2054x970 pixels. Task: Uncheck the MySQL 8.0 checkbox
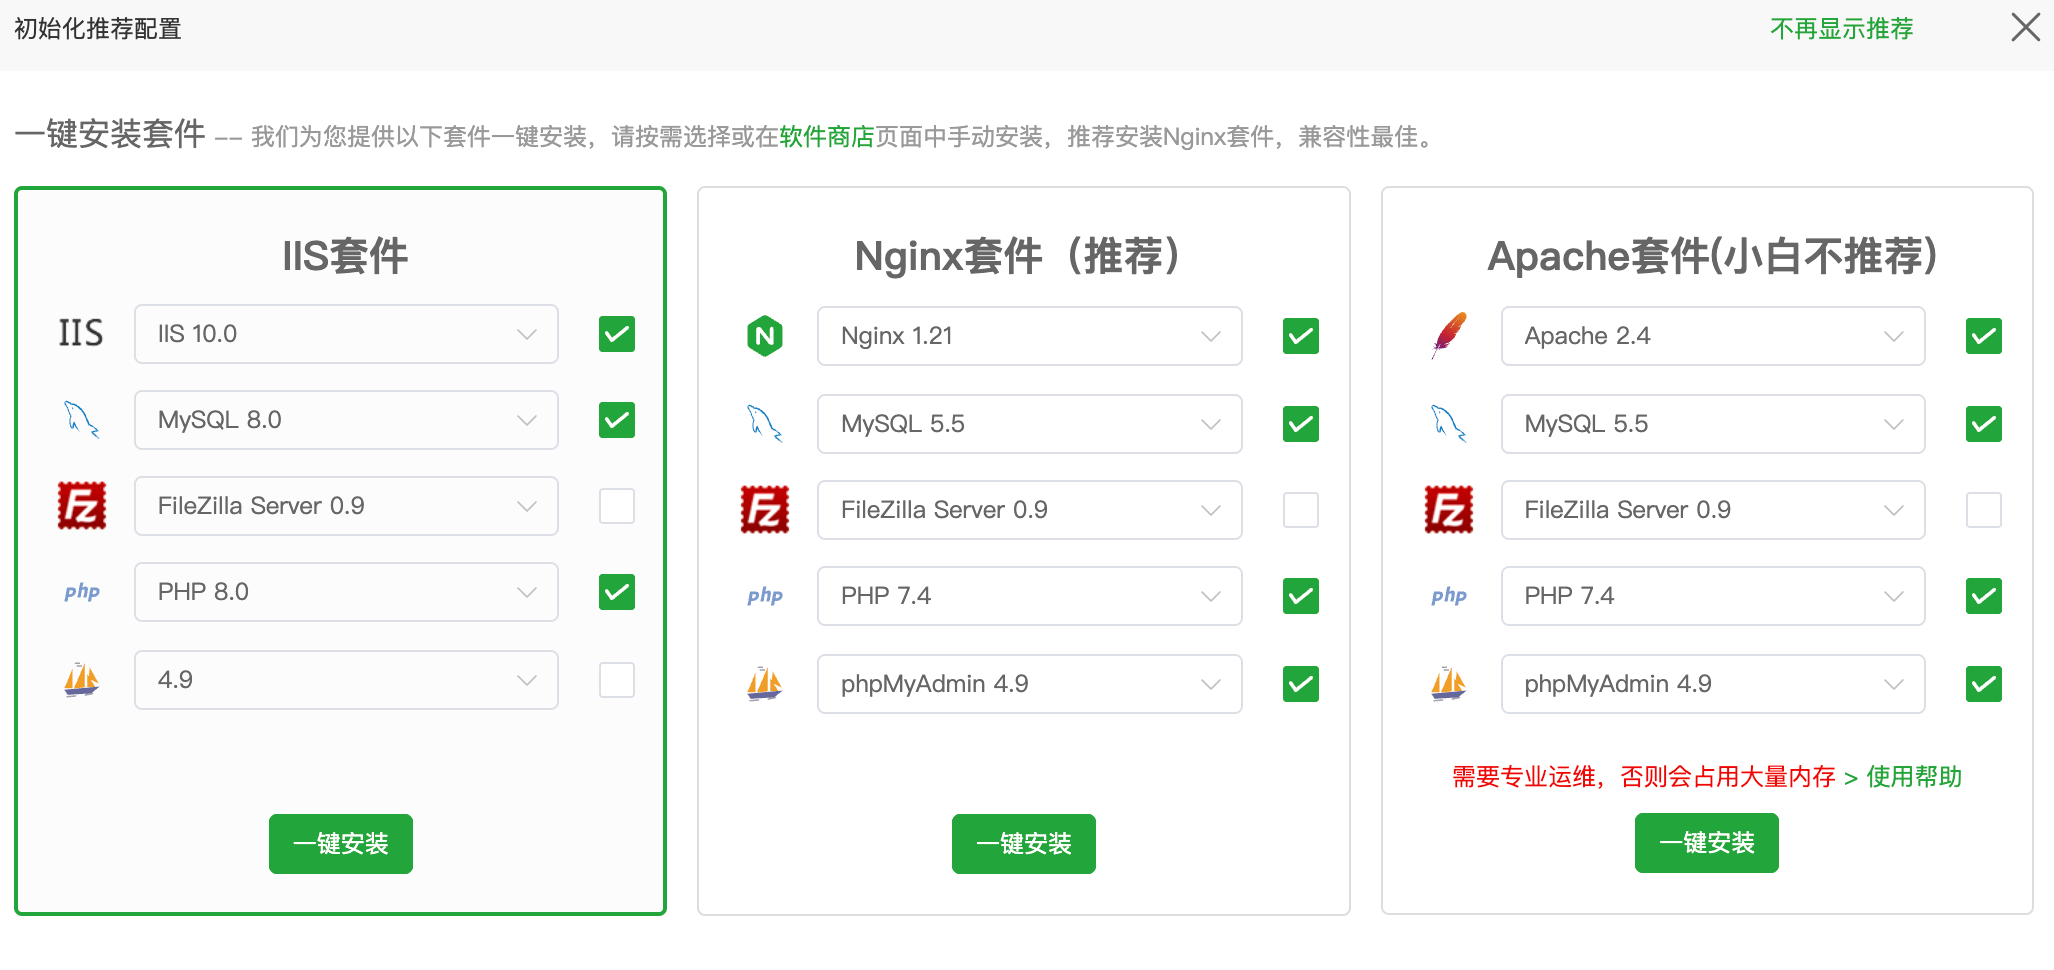(617, 420)
